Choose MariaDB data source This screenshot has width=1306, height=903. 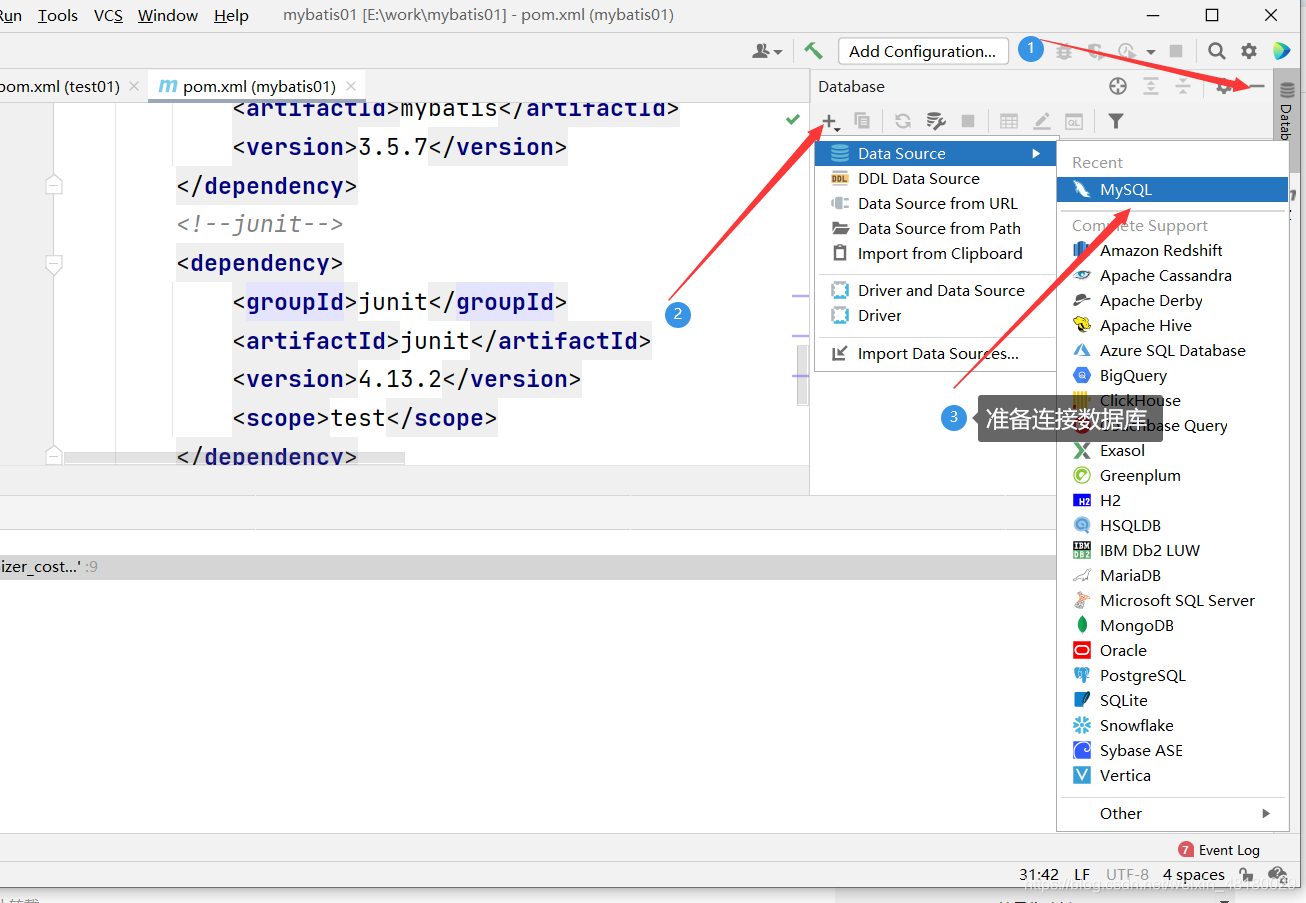1172,575
